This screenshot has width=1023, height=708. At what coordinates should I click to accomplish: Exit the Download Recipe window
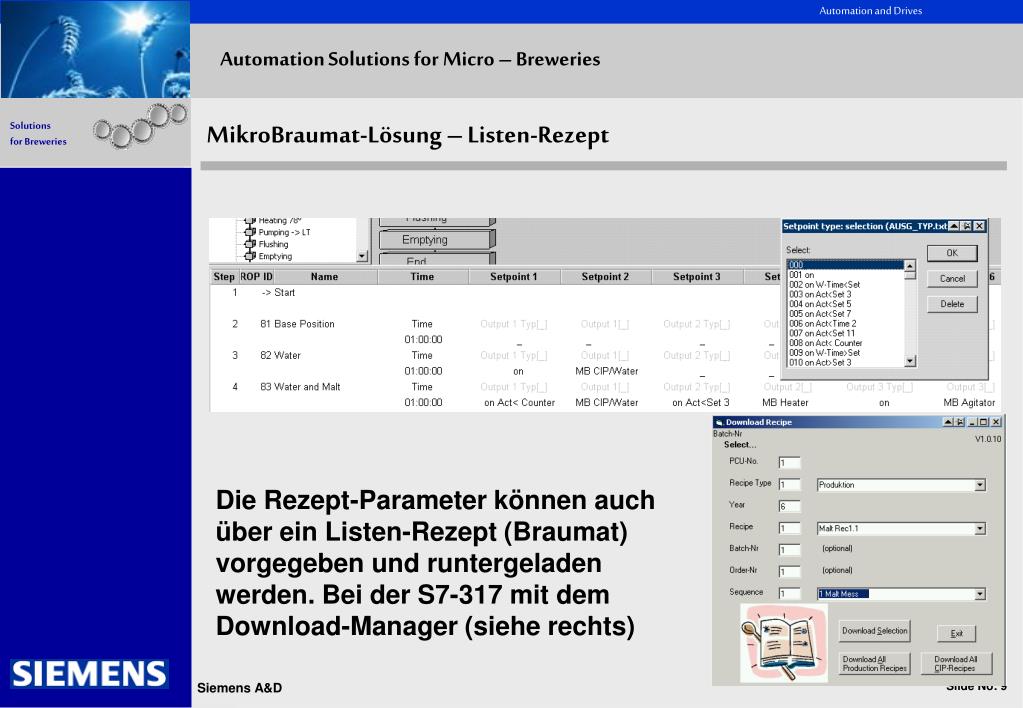pos(956,633)
